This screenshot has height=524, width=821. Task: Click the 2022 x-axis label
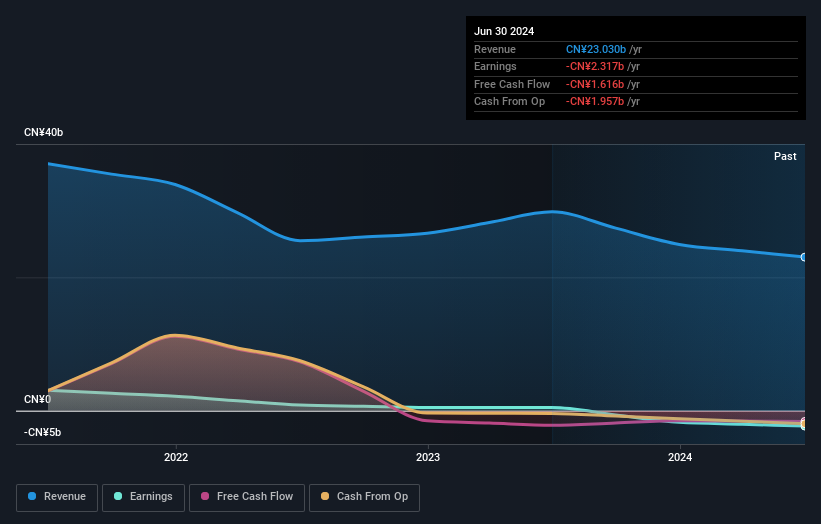(x=176, y=458)
